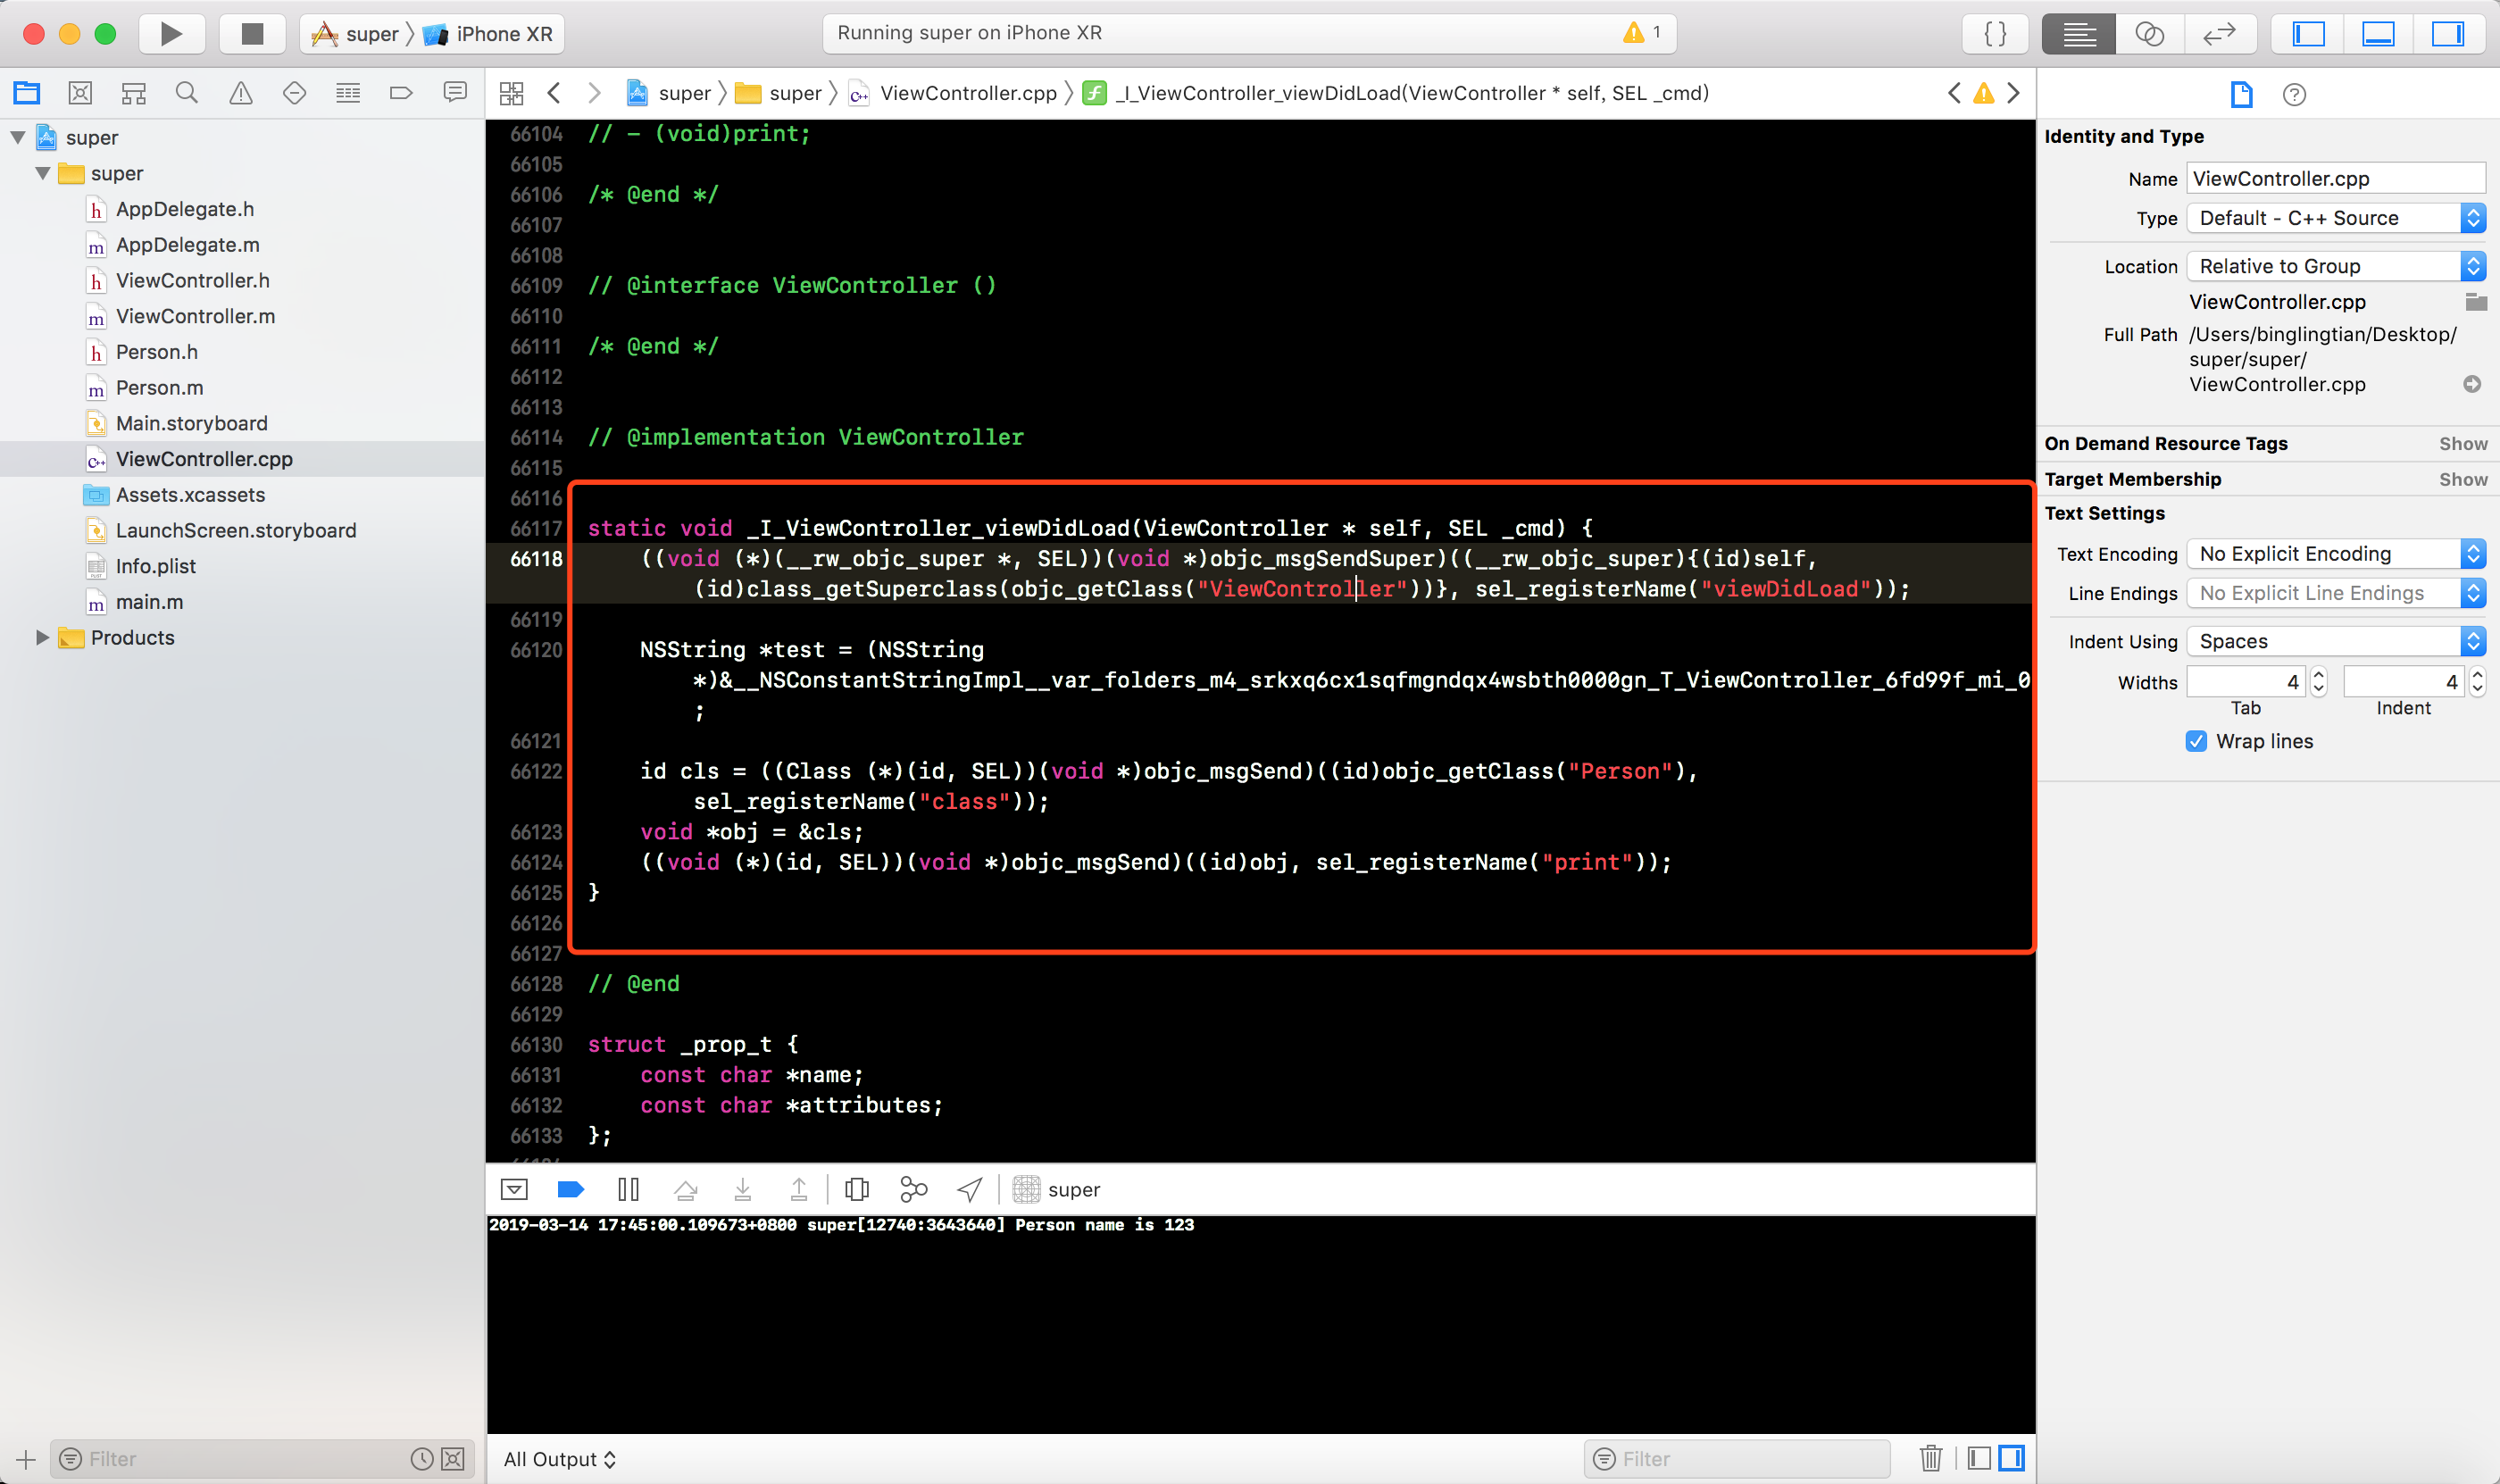Viewport: 2500px width, 1484px height.
Task: Open the All Output popup
Action: click(559, 1459)
